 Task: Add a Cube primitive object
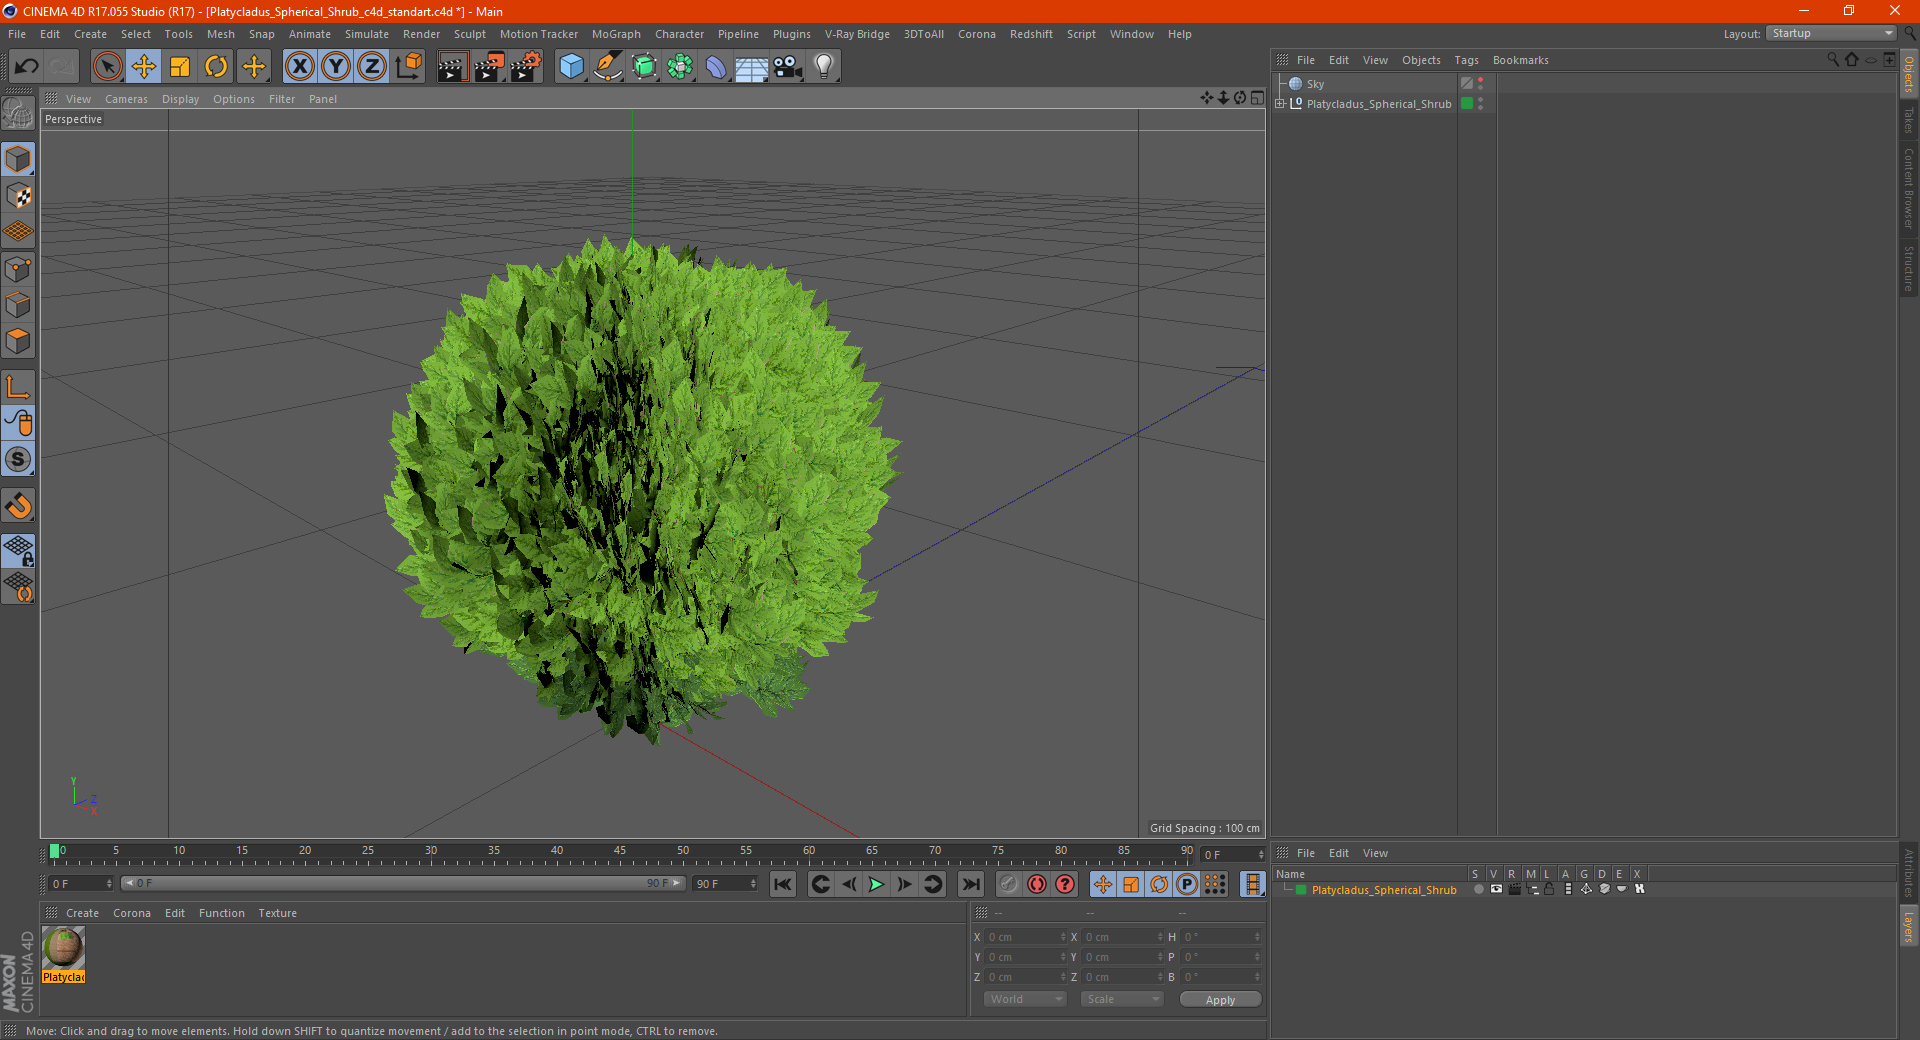click(571, 67)
